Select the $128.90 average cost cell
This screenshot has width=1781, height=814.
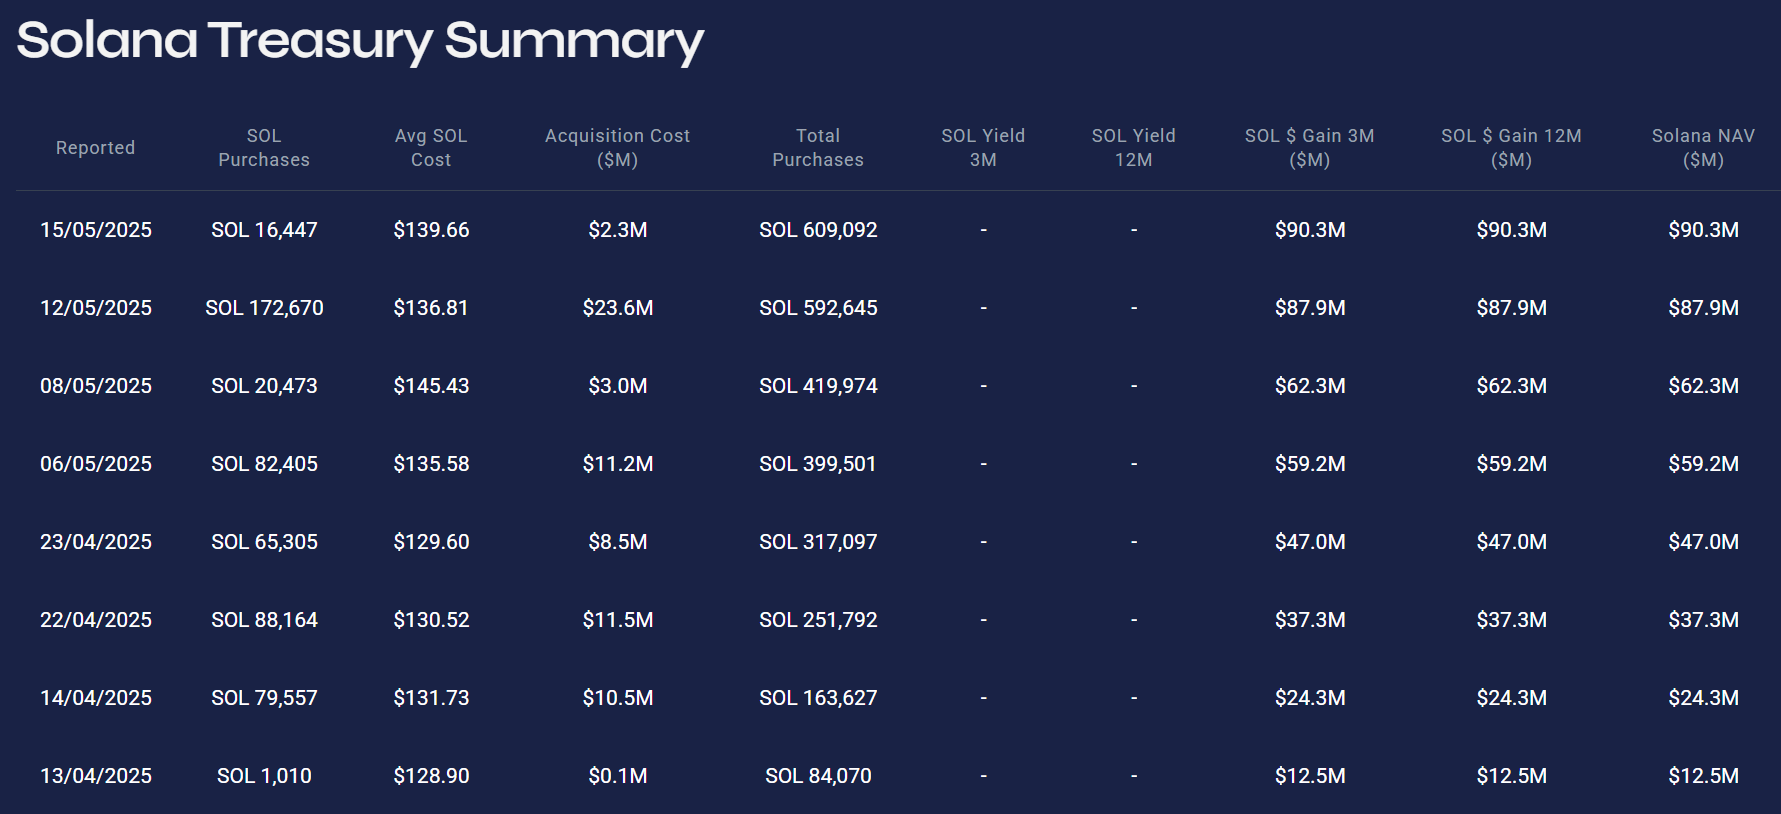click(x=431, y=776)
